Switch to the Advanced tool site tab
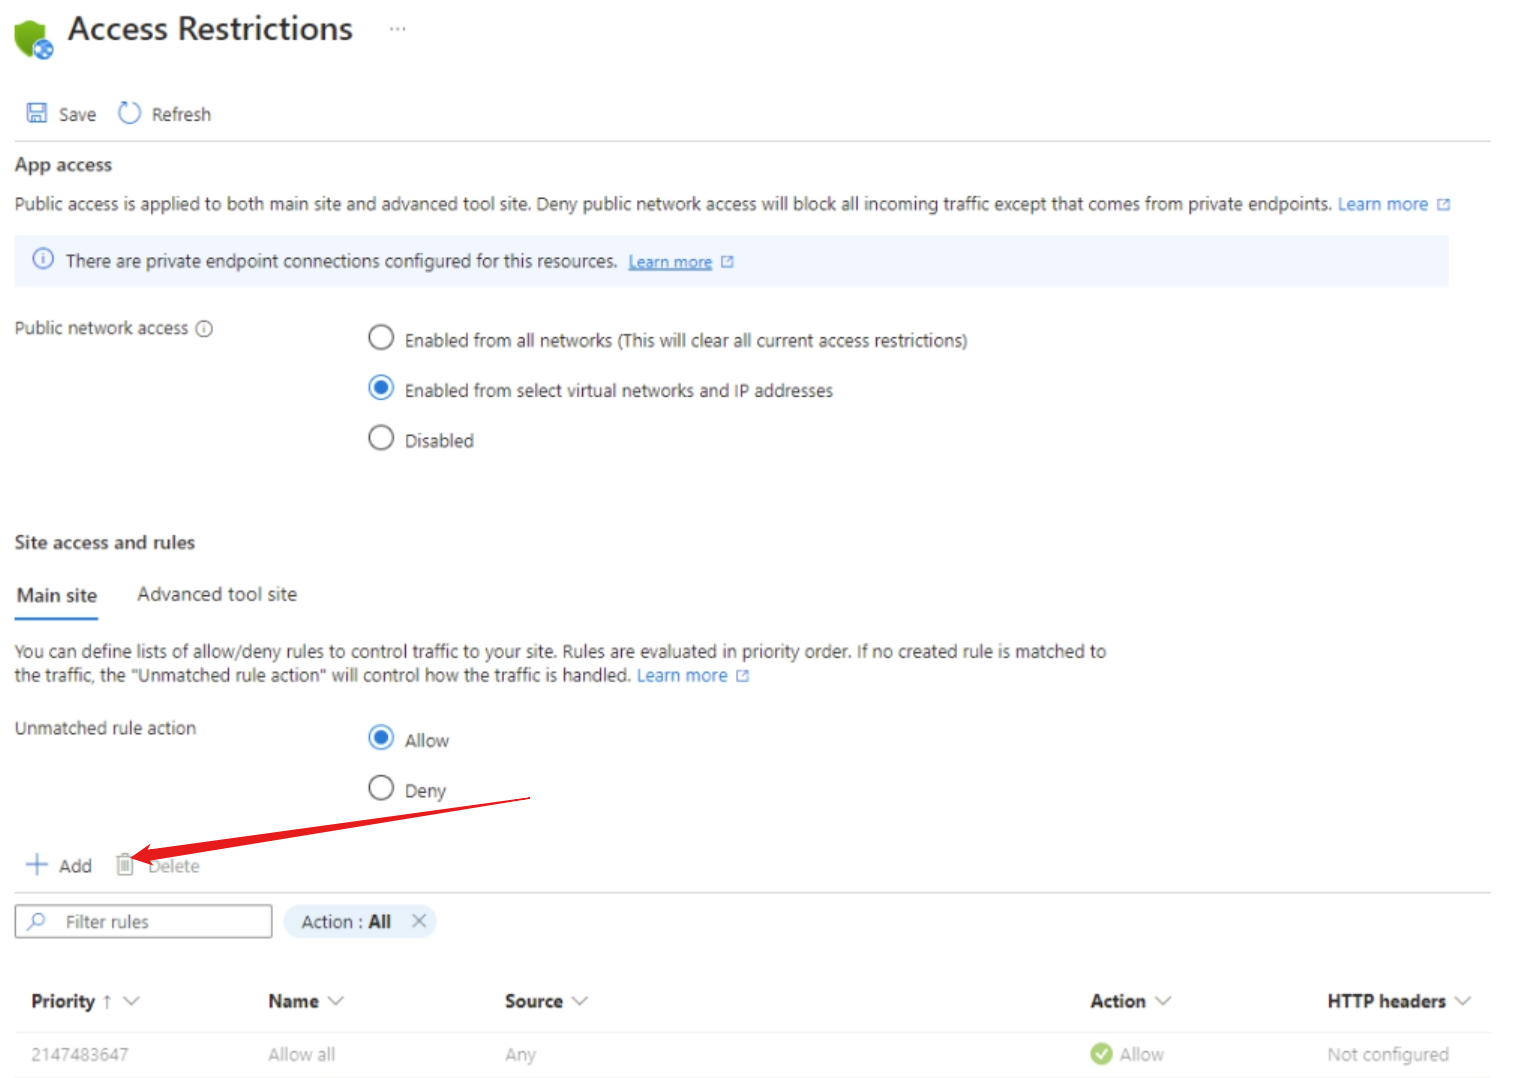This screenshot has width=1519, height=1078. coord(217,594)
